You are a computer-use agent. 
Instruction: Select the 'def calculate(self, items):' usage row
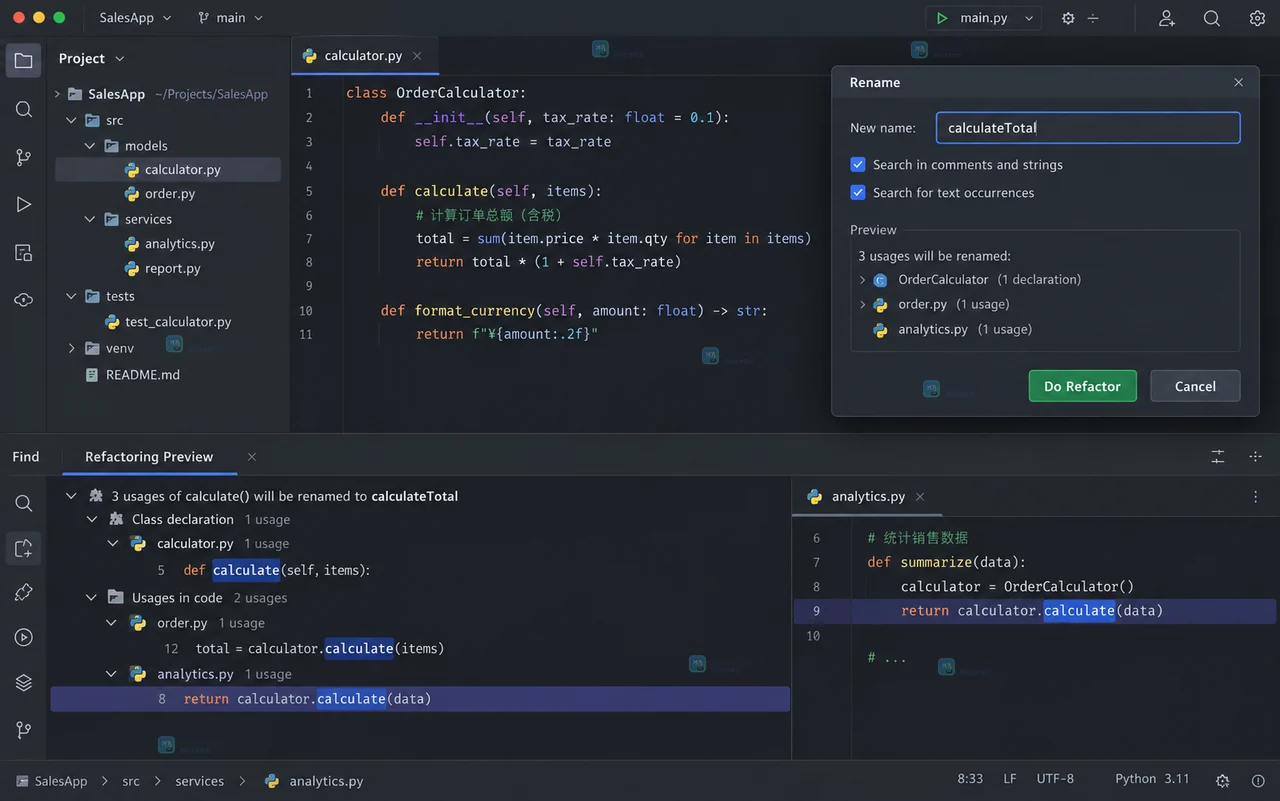point(420,570)
